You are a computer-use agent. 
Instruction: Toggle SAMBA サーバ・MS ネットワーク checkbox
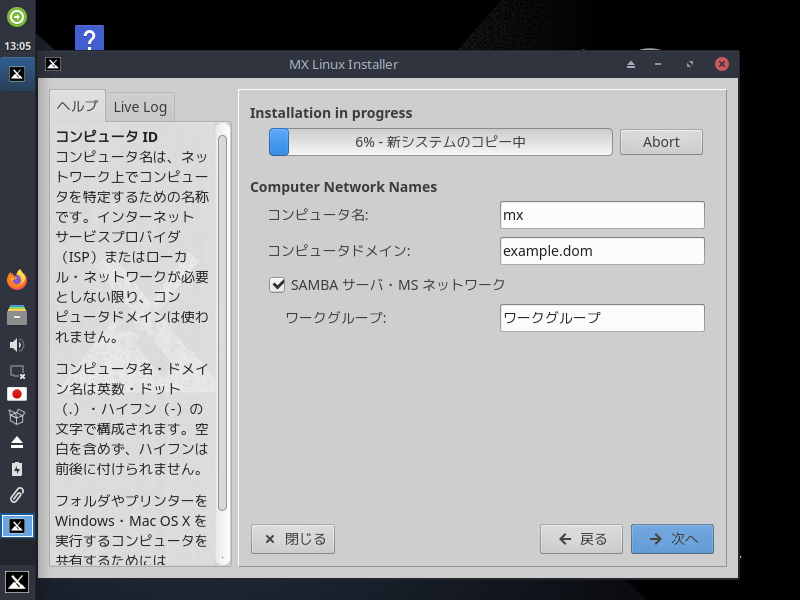[277, 285]
